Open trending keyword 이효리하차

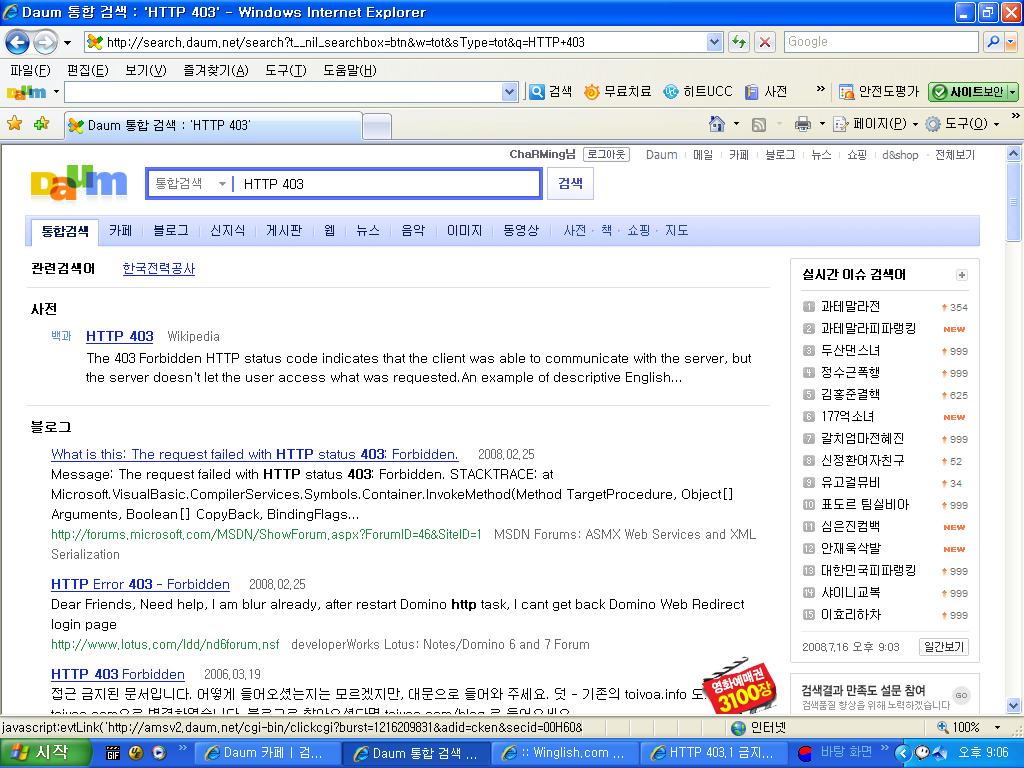coord(851,615)
